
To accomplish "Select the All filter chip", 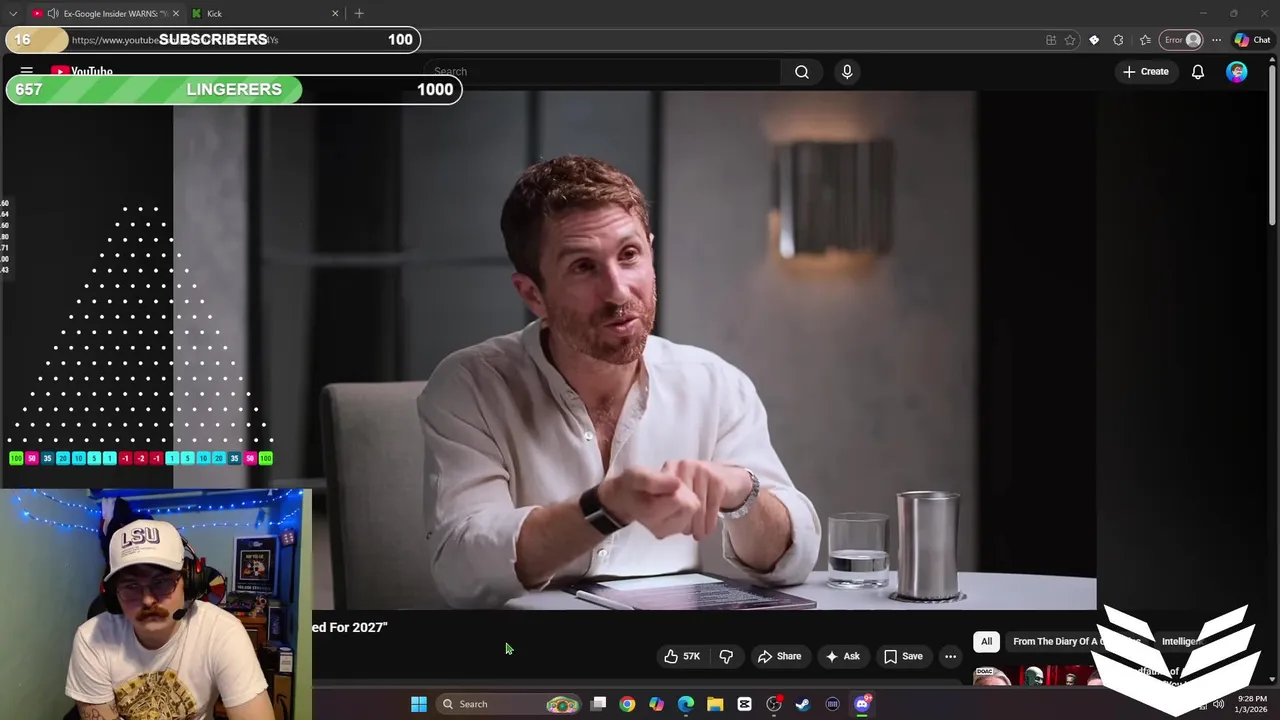I will [x=986, y=642].
